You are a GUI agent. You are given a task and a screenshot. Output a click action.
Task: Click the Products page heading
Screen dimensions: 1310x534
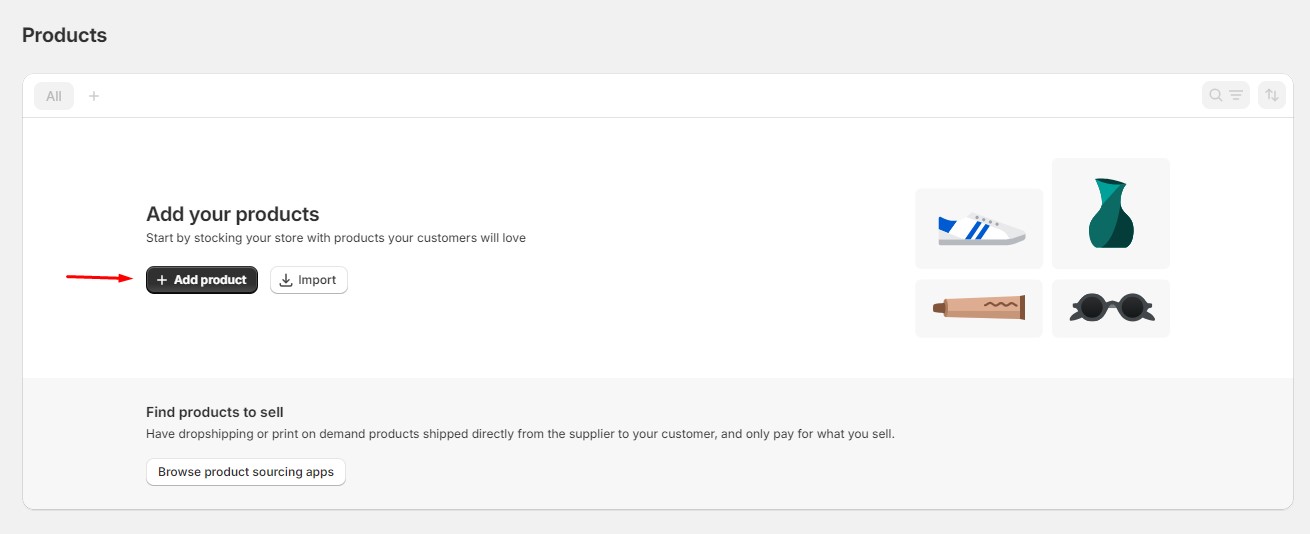pos(64,35)
